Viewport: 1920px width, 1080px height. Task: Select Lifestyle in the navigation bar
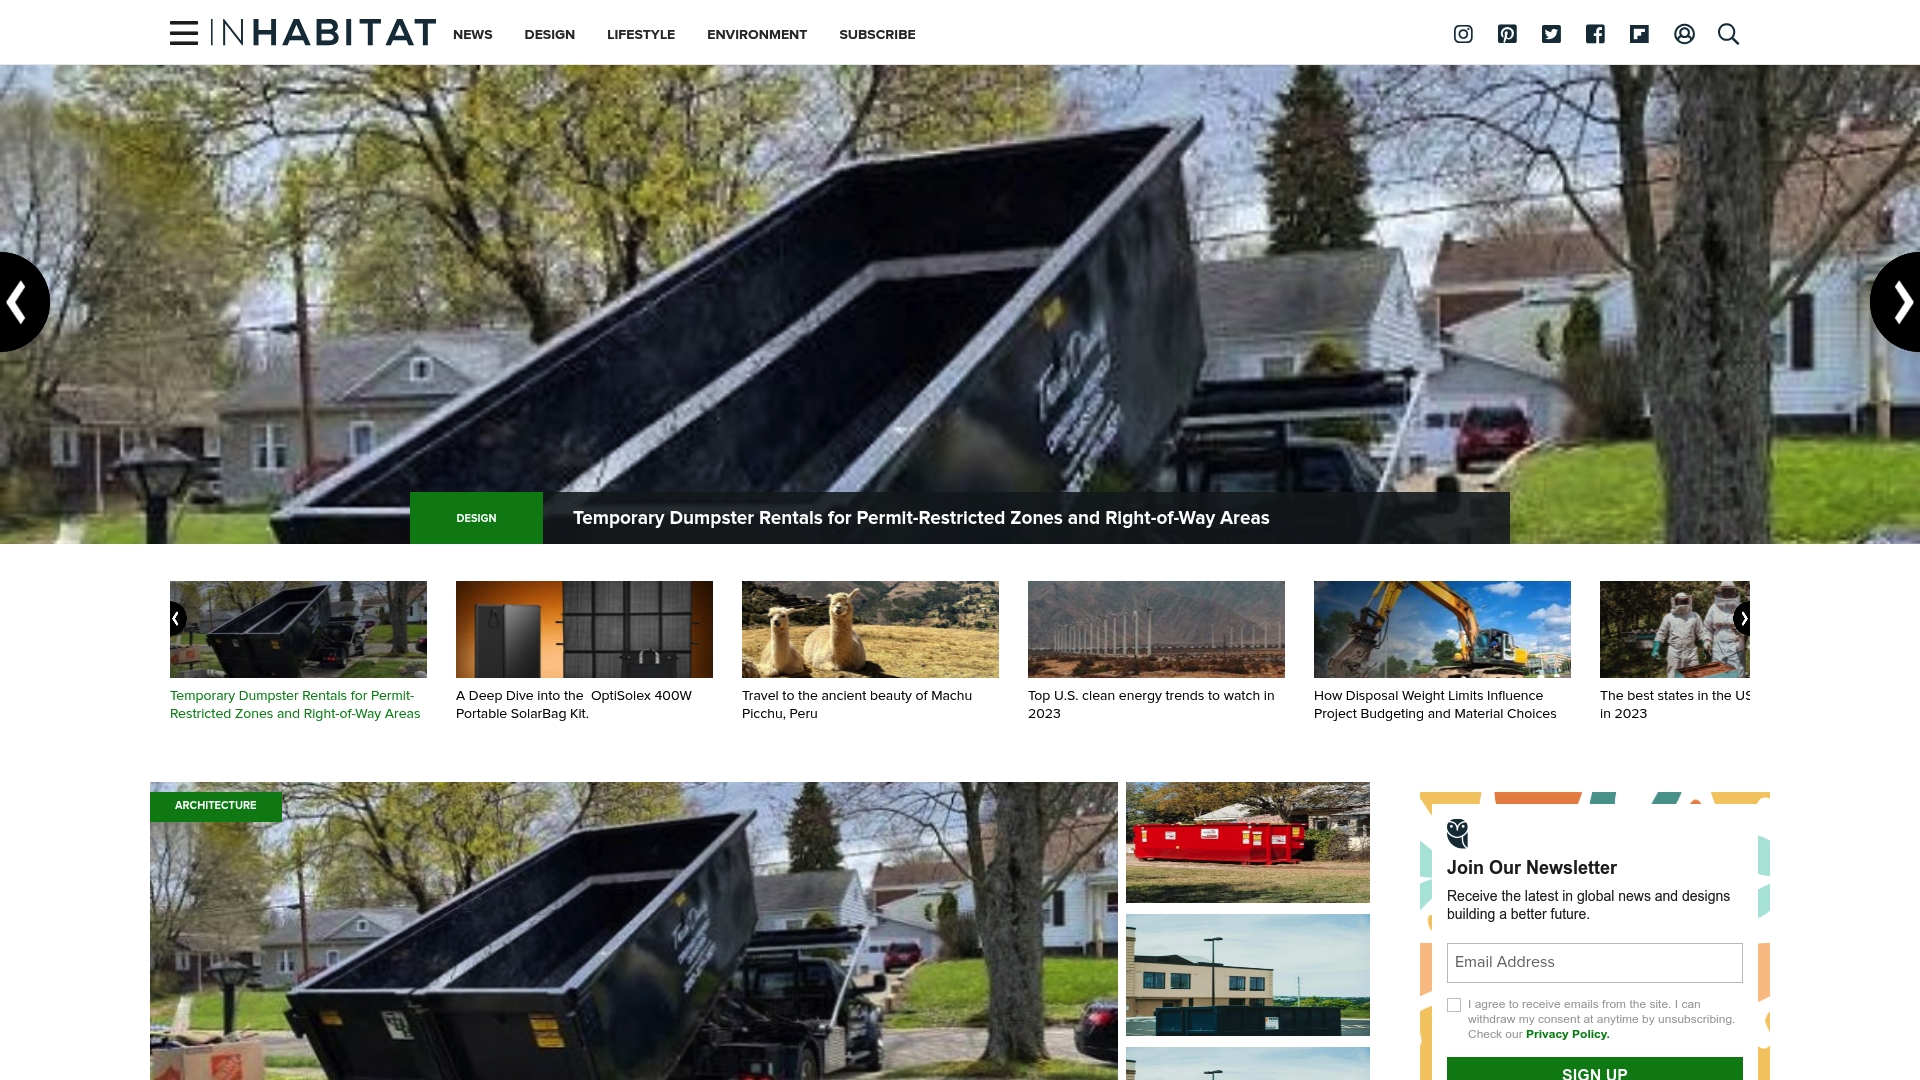click(x=640, y=34)
